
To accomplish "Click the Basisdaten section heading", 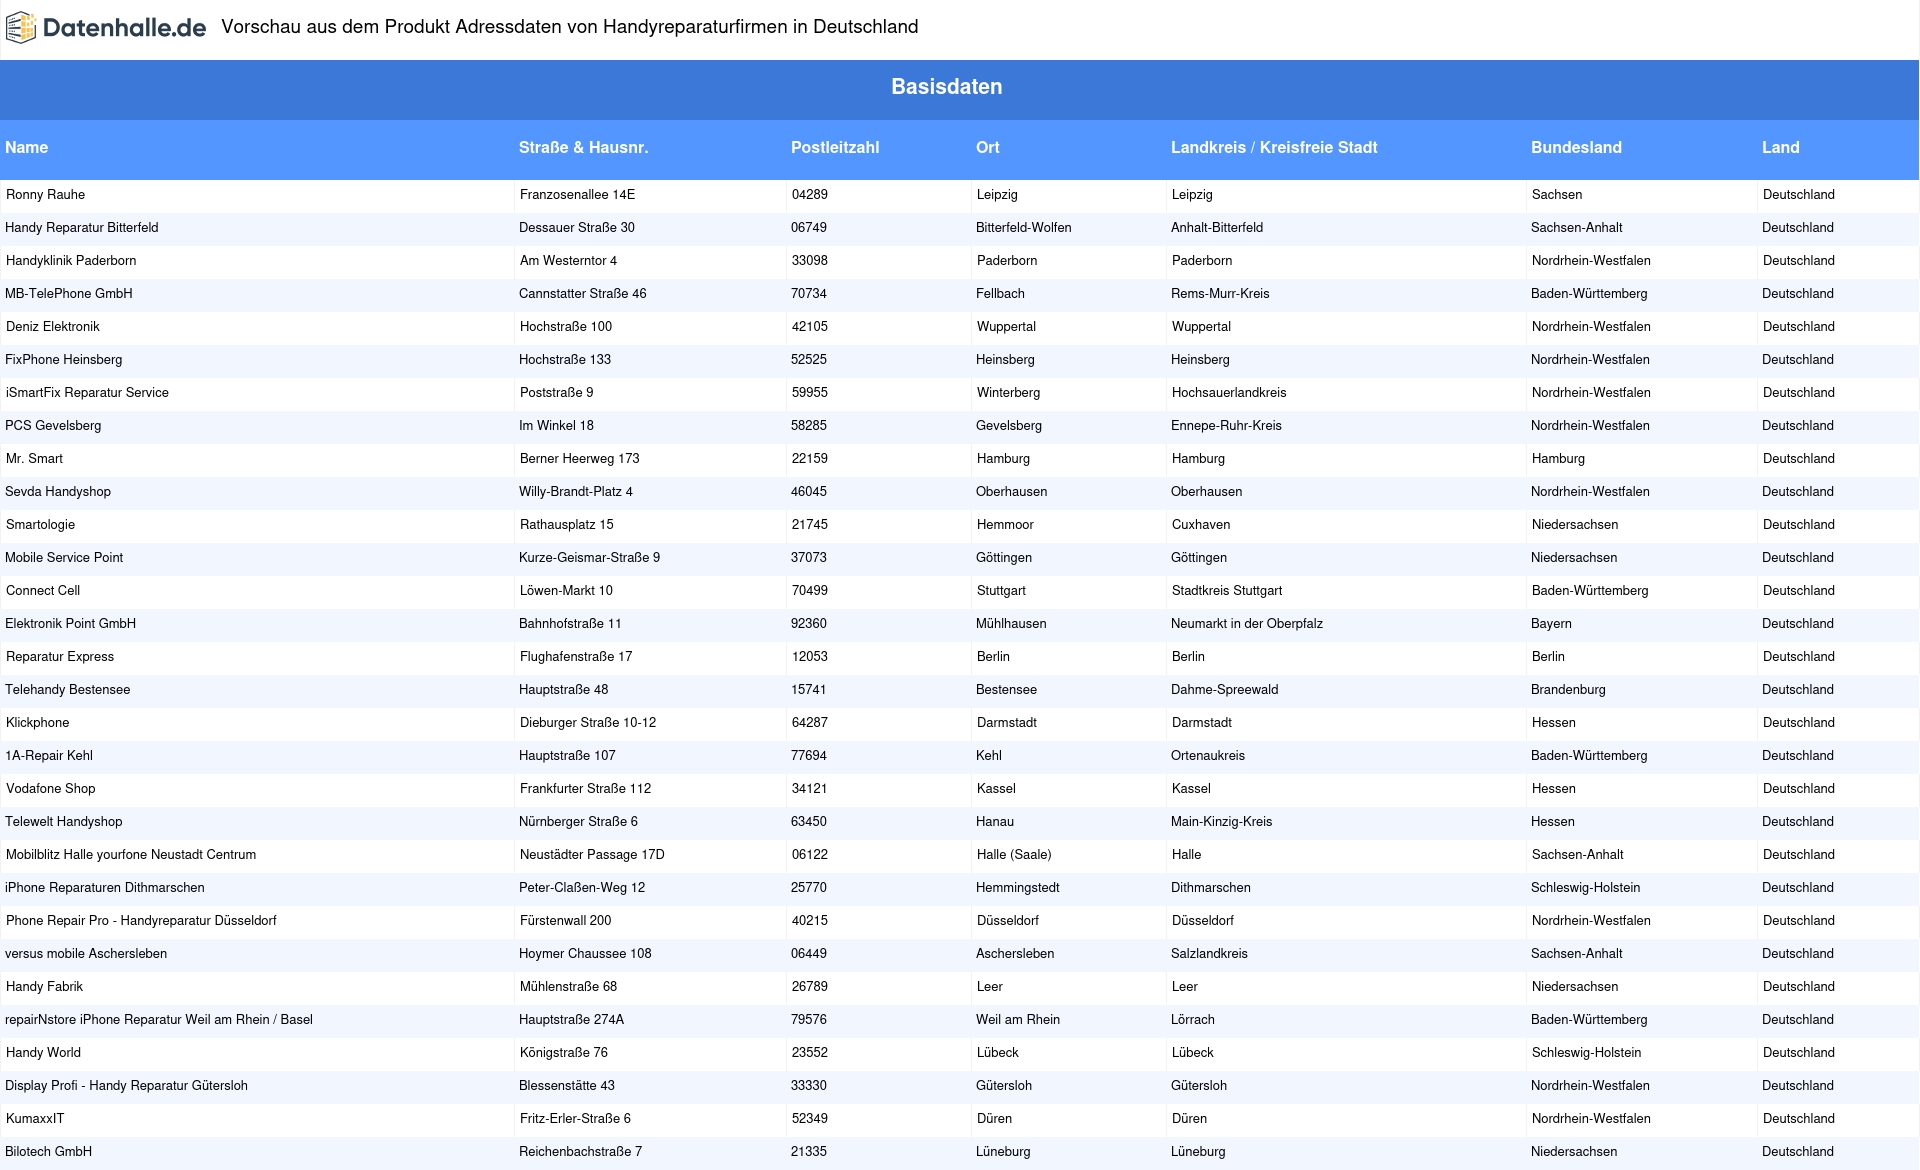I will (x=947, y=87).
